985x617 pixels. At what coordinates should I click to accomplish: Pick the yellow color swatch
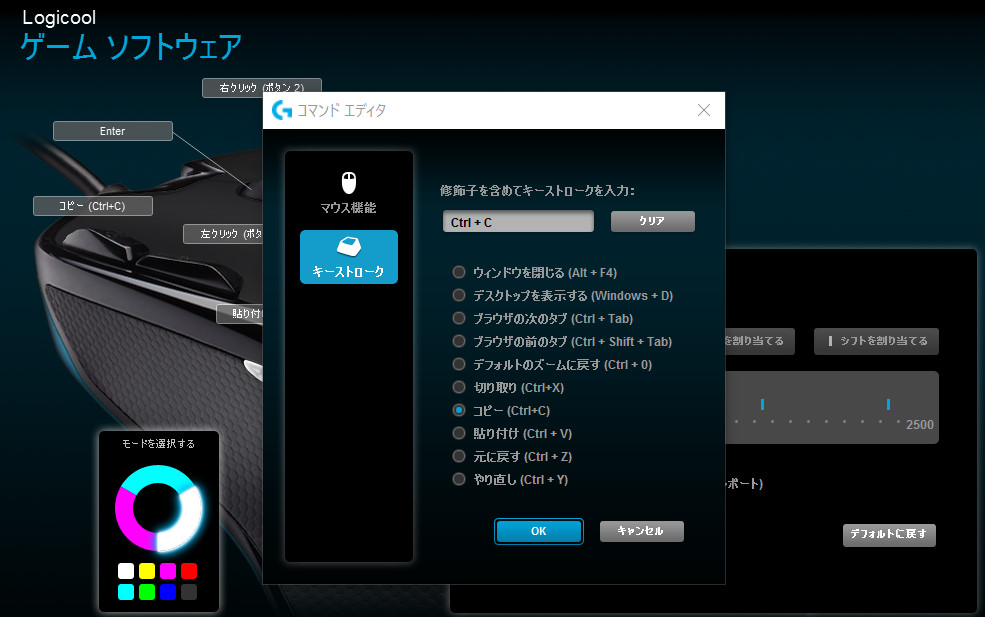[x=147, y=571]
